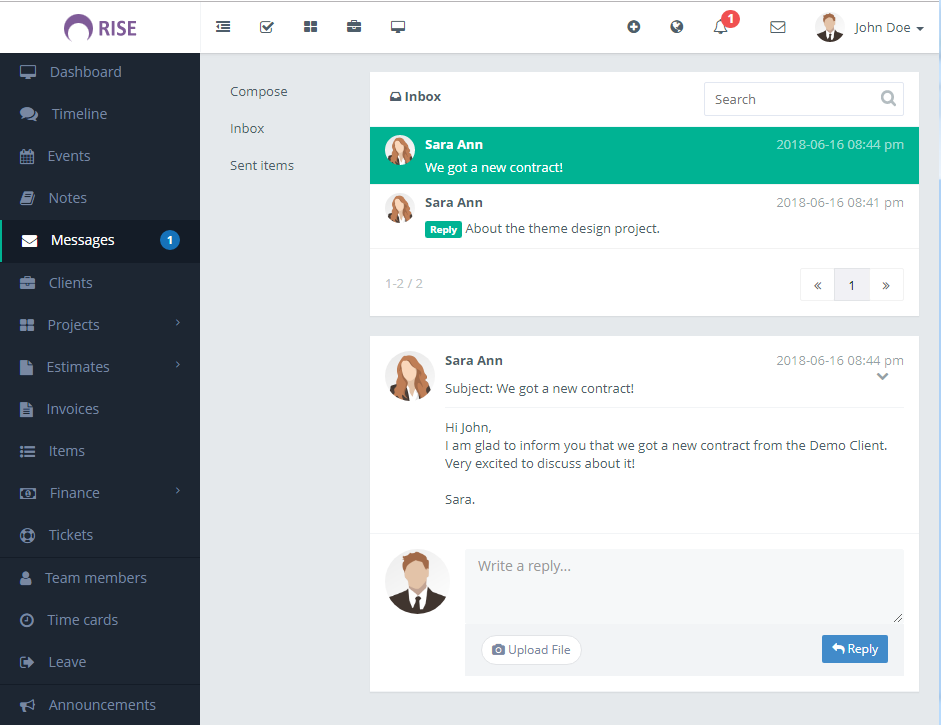Click the grid projects icon in top bar

310,27
